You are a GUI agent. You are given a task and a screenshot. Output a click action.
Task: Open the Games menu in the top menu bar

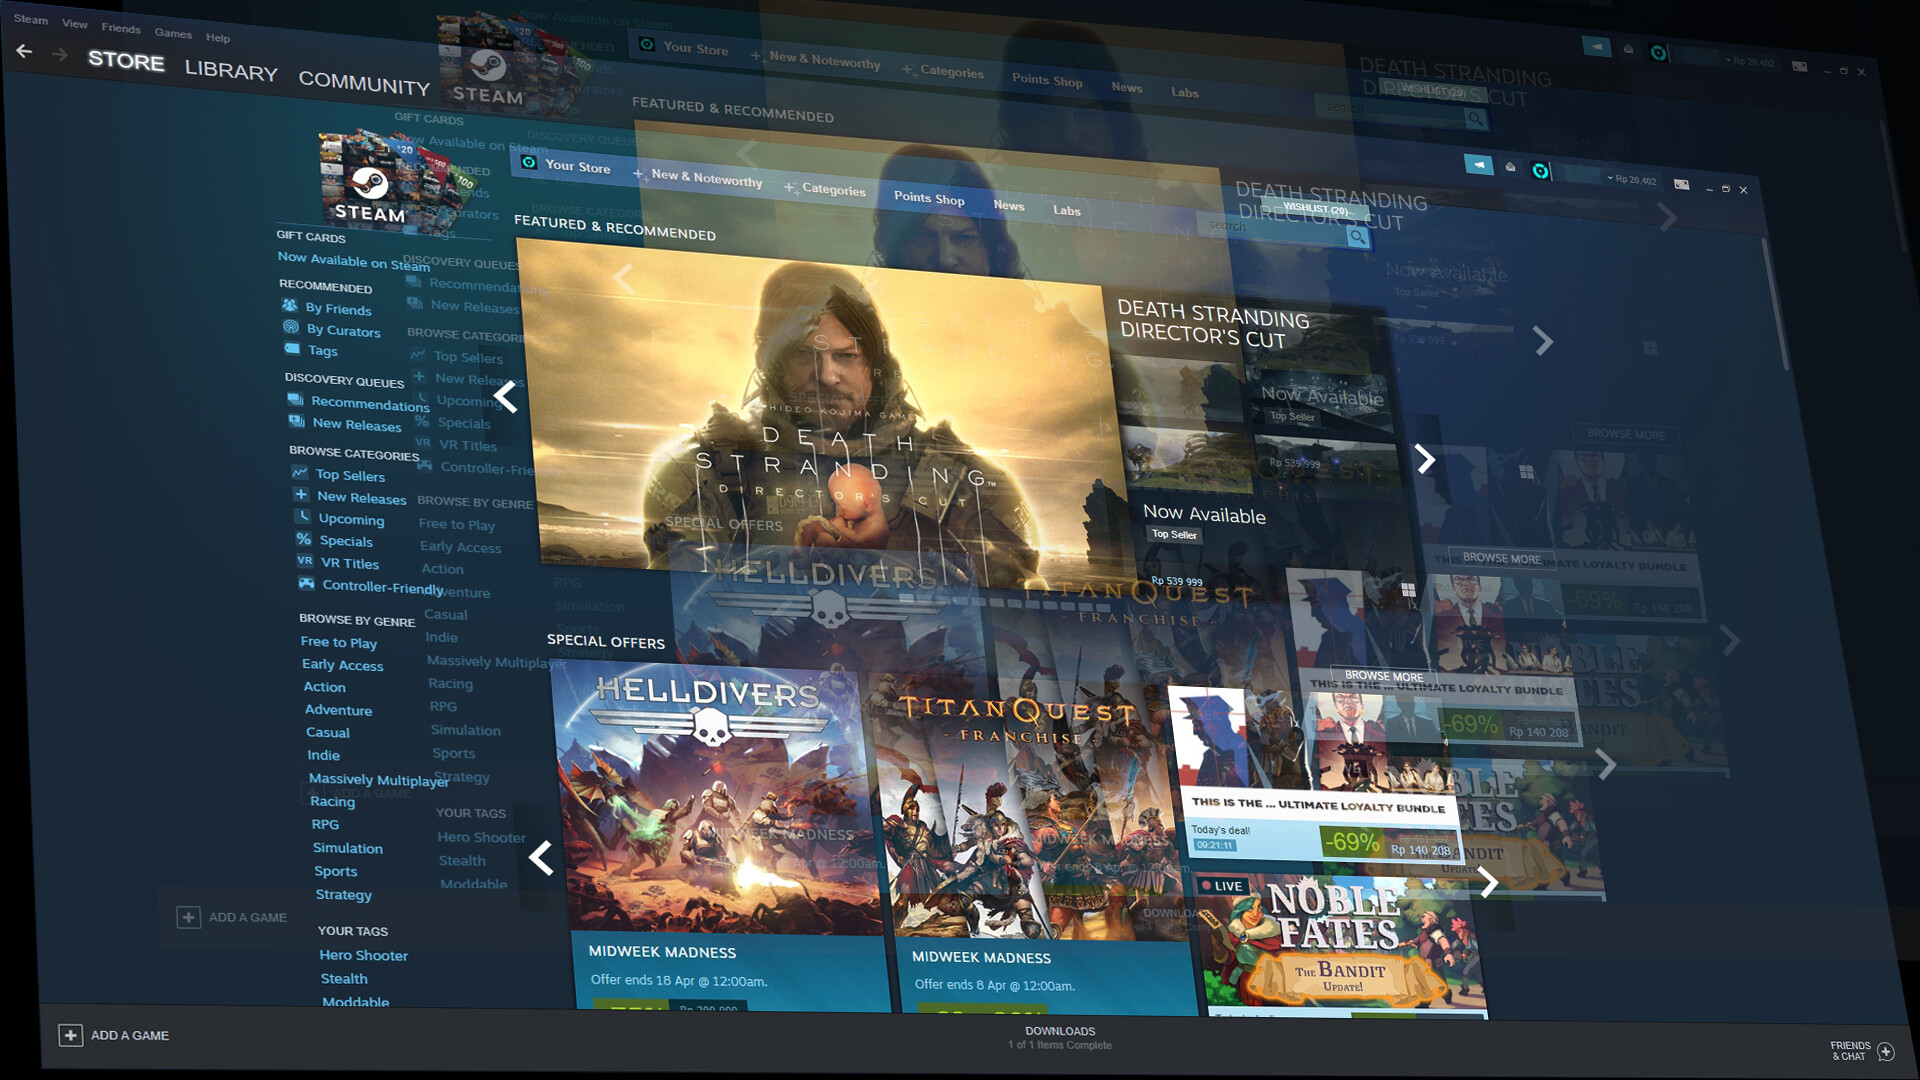[x=173, y=33]
